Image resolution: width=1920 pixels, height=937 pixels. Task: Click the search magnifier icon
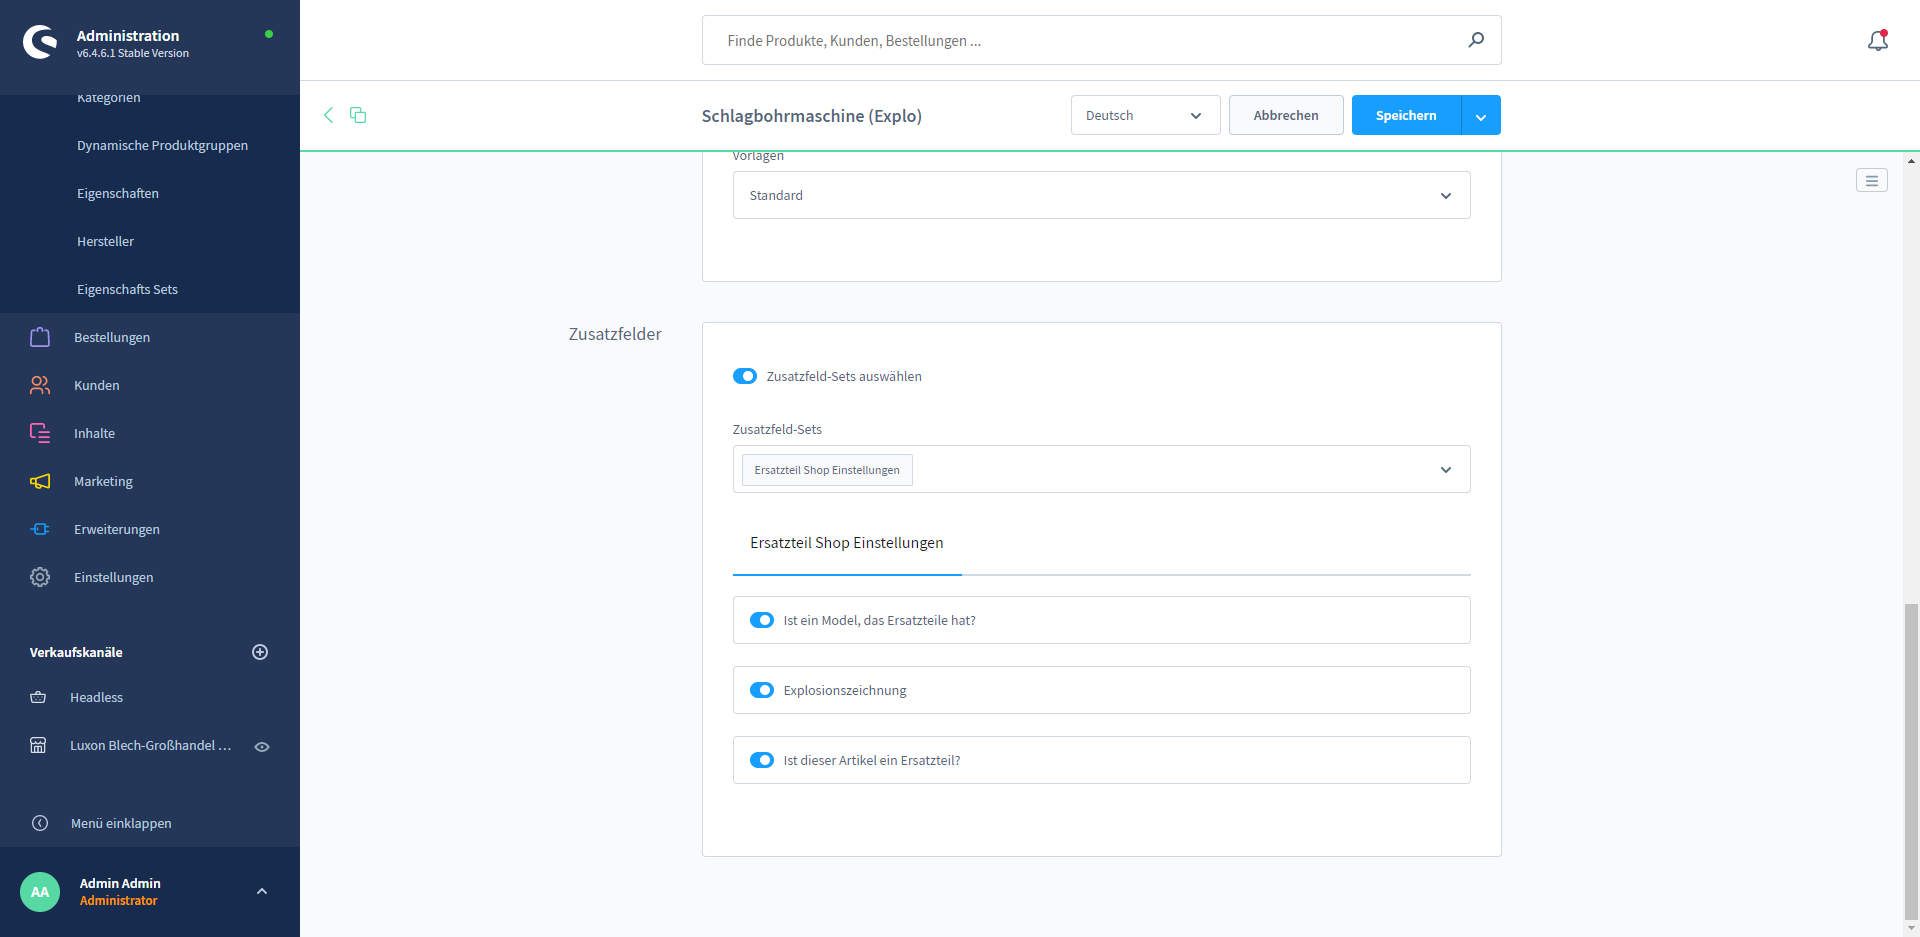1476,40
